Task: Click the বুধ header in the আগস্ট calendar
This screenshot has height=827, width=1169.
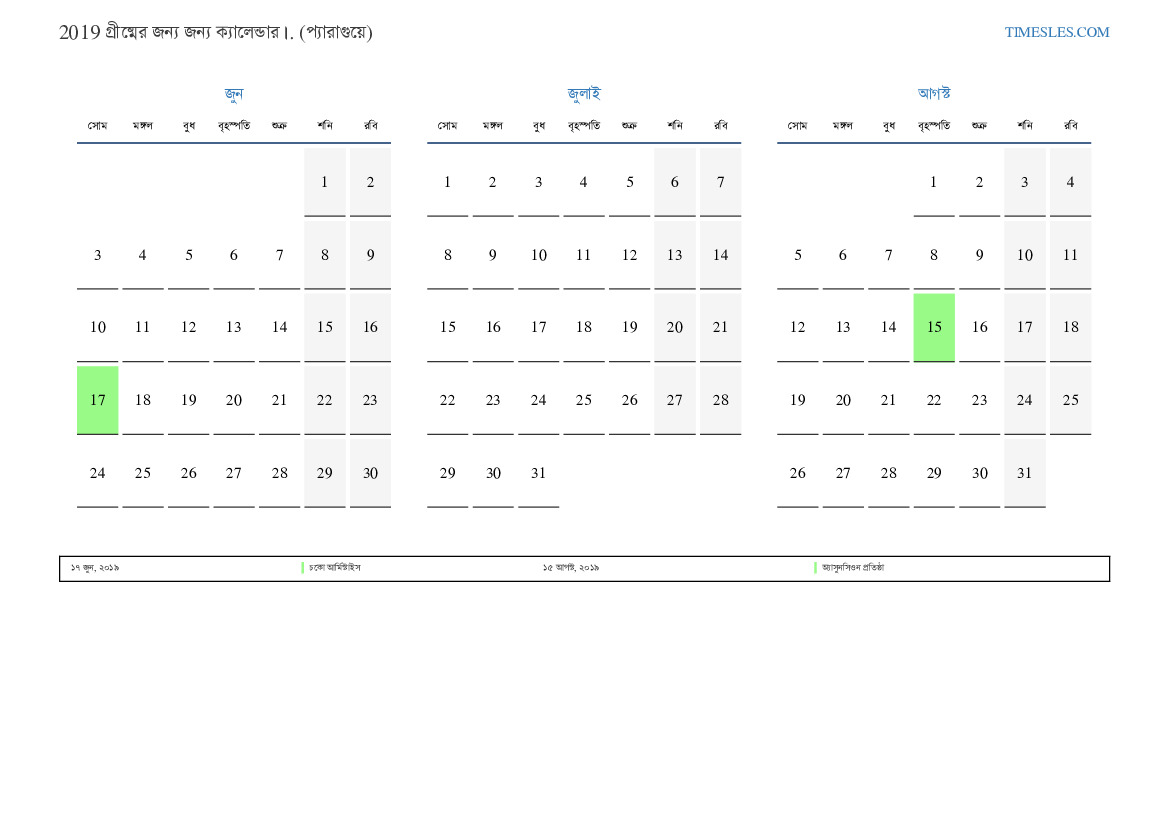Action: [889, 125]
